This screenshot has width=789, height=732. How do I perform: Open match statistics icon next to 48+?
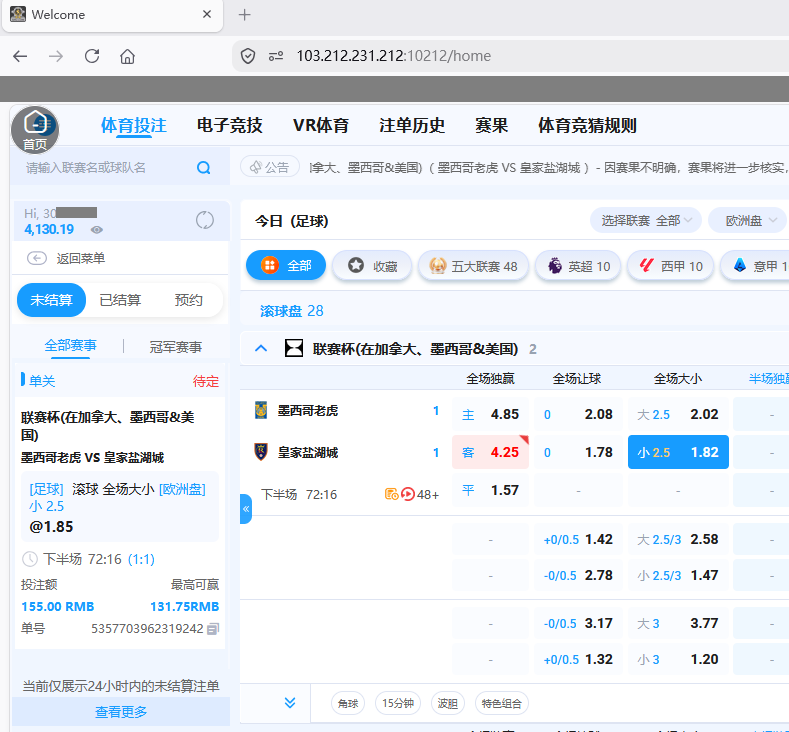point(391,494)
